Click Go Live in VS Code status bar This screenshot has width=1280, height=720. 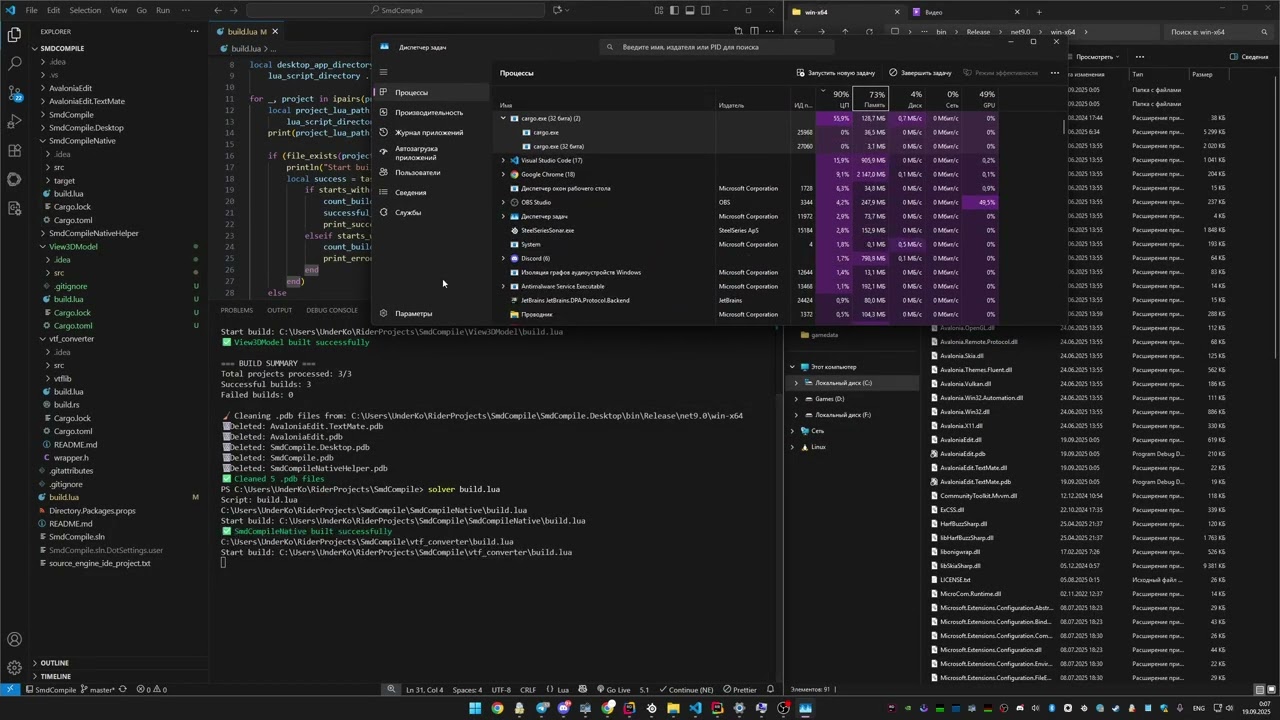[x=612, y=690]
